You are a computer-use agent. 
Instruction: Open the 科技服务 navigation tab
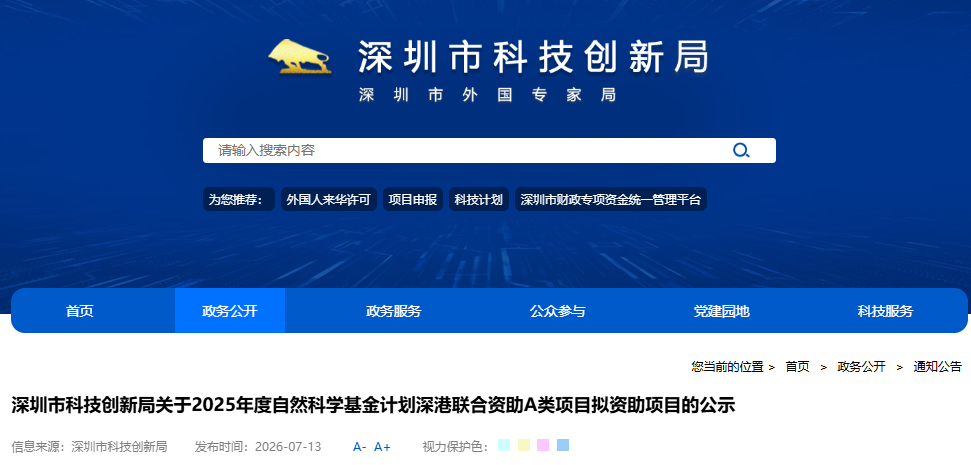[885, 311]
